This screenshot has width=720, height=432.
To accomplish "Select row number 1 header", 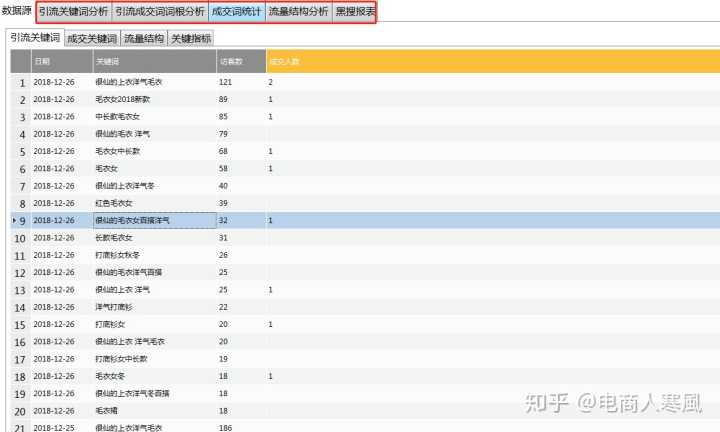I will [20, 82].
